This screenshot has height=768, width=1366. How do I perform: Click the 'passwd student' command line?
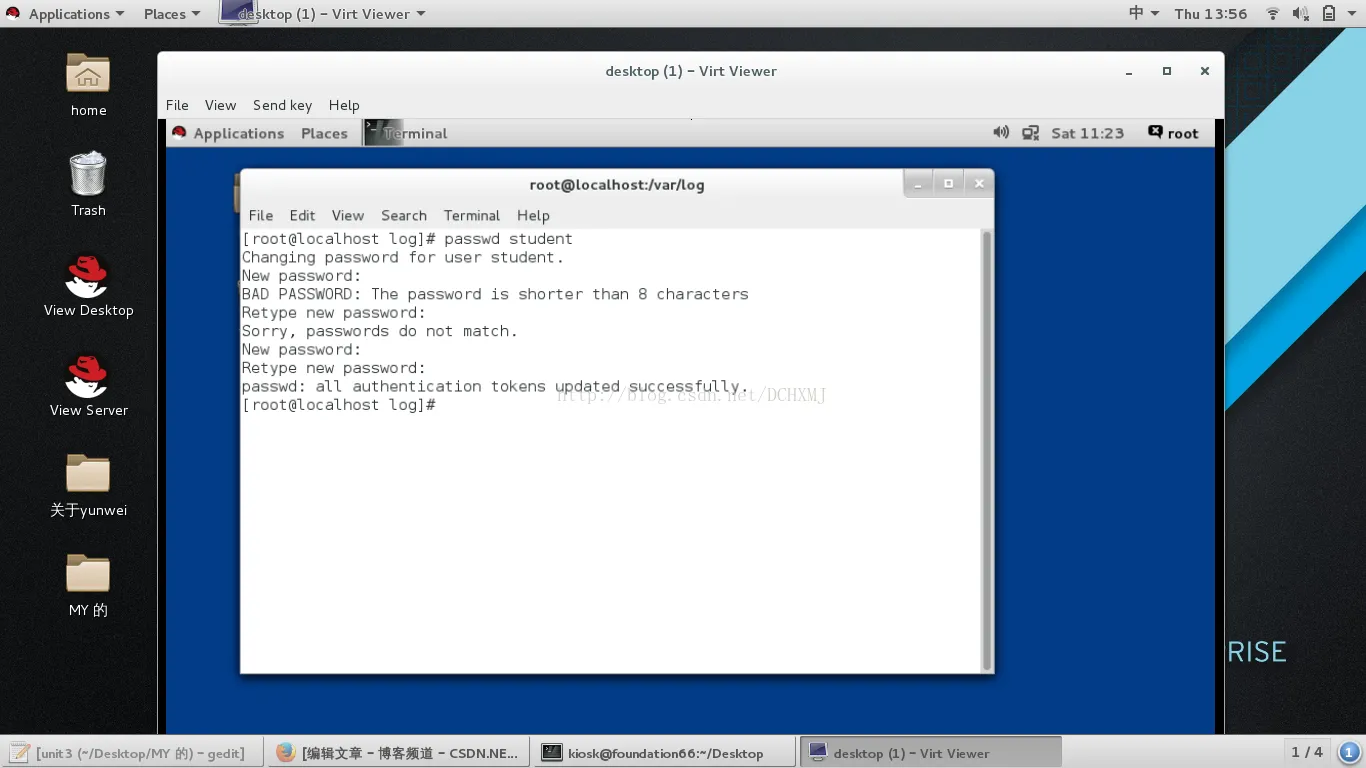pyautogui.click(x=407, y=239)
